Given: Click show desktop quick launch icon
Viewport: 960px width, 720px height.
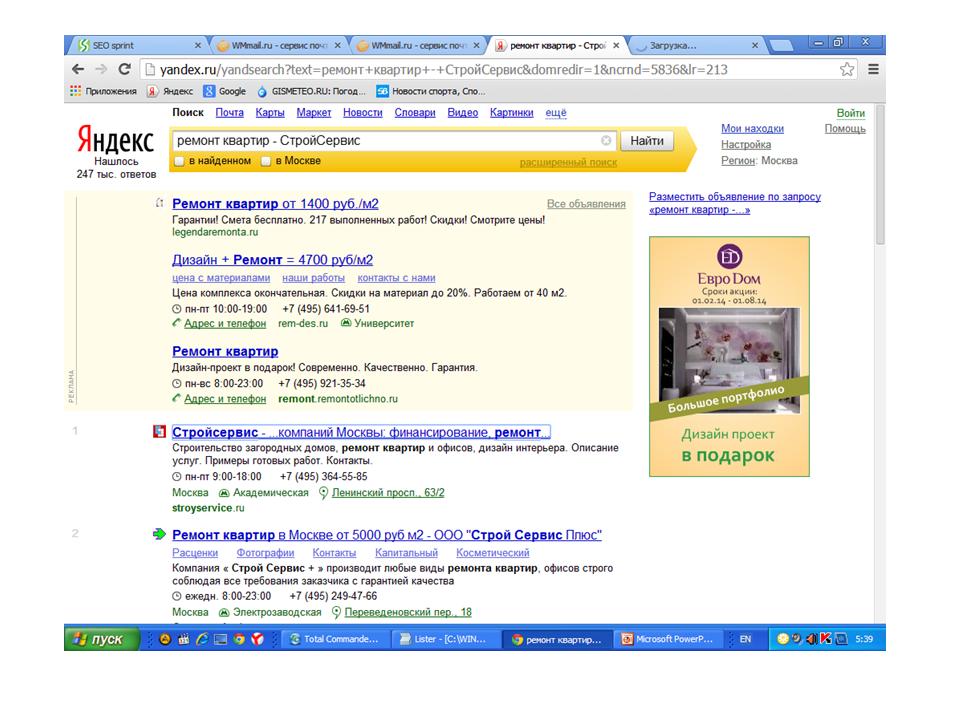Looking at the screenshot, I should 220,639.
